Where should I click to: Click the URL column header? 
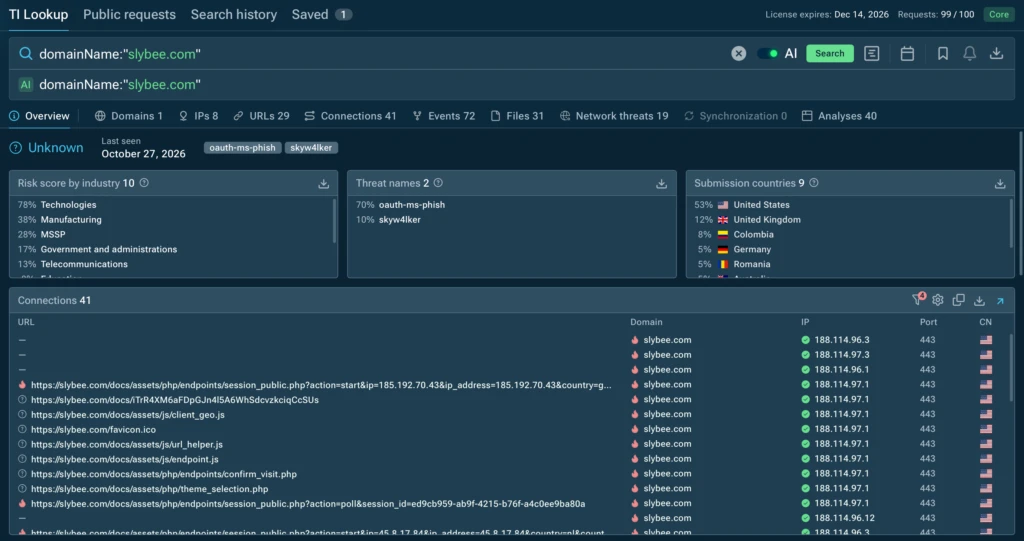(26, 322)
